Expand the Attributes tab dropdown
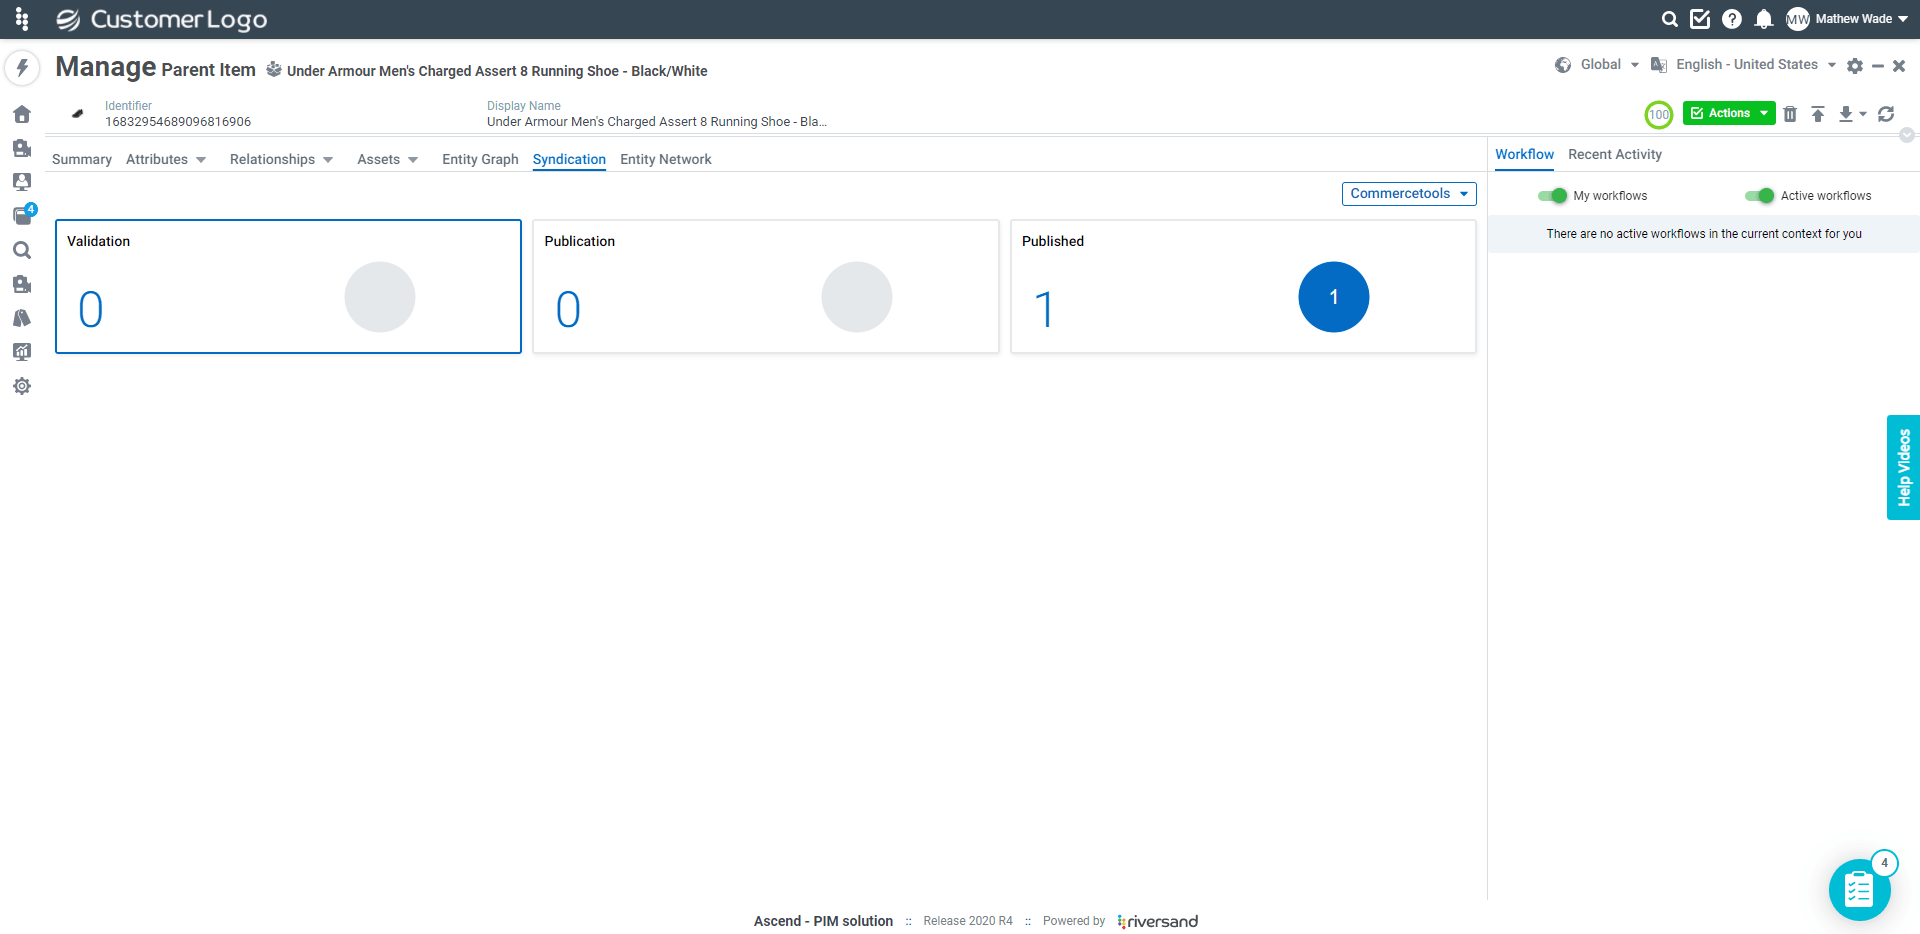This screenshot has width=1920, height=934. pyautogui.click(x=201, y=160)
